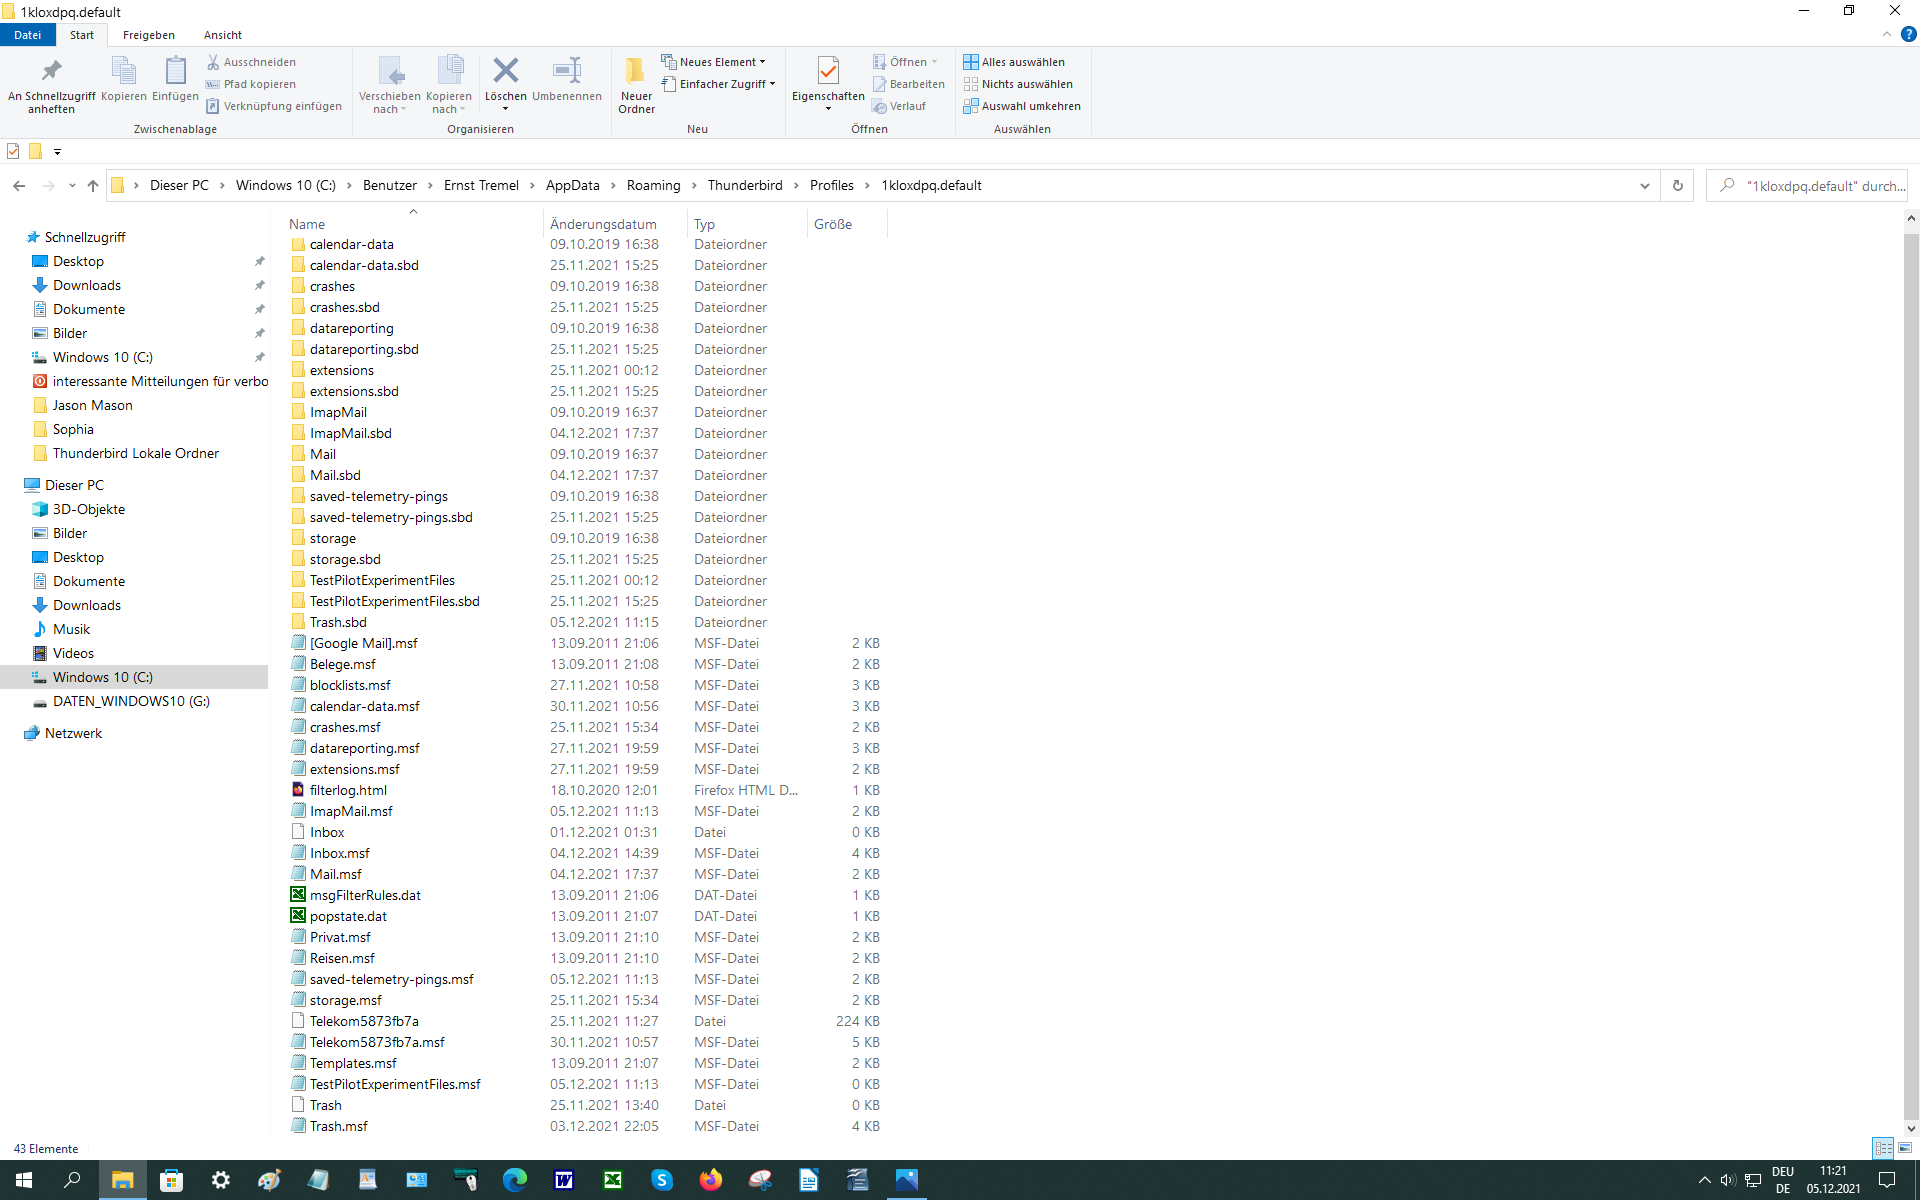Click Alles auswählen select all
1920x1200 pixels.
[x=1014, y=62]
